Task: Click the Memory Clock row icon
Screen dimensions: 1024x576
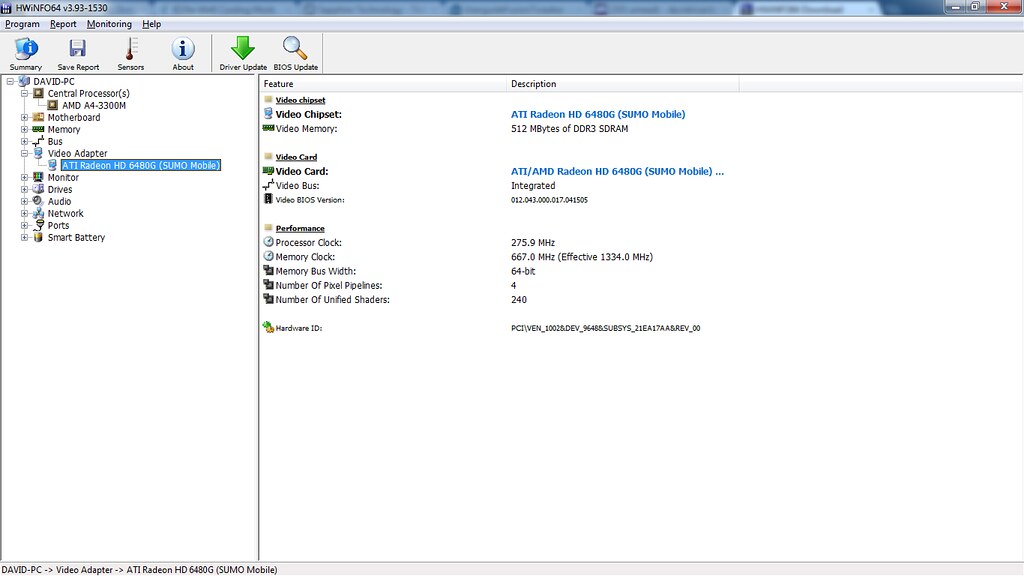Action: (268, 257)
